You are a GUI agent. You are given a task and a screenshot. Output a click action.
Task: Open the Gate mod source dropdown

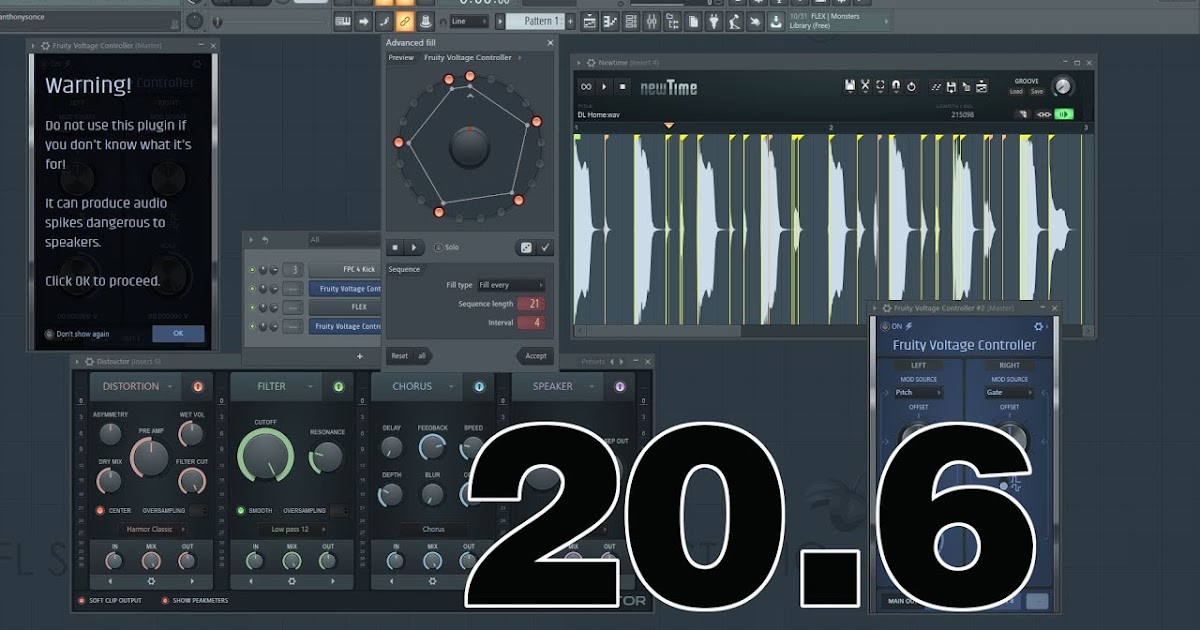(1007, 393)
